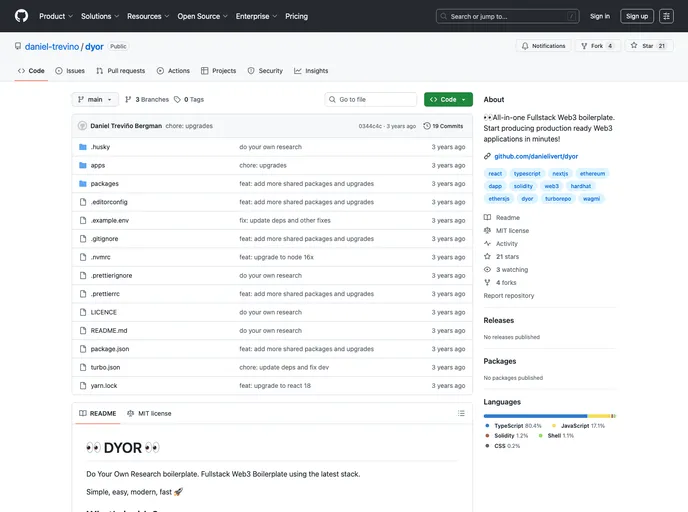Open the README outline list icon
688x512 pixels.
[x=461, y=413]
